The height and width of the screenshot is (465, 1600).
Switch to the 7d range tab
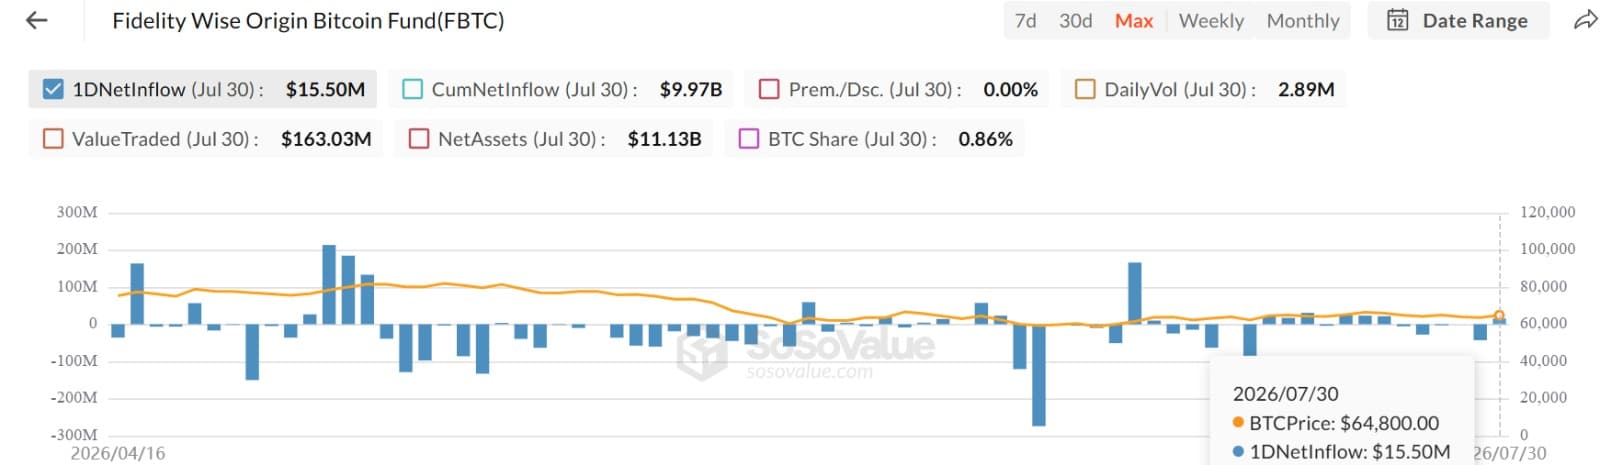[x=1025, y=21]
